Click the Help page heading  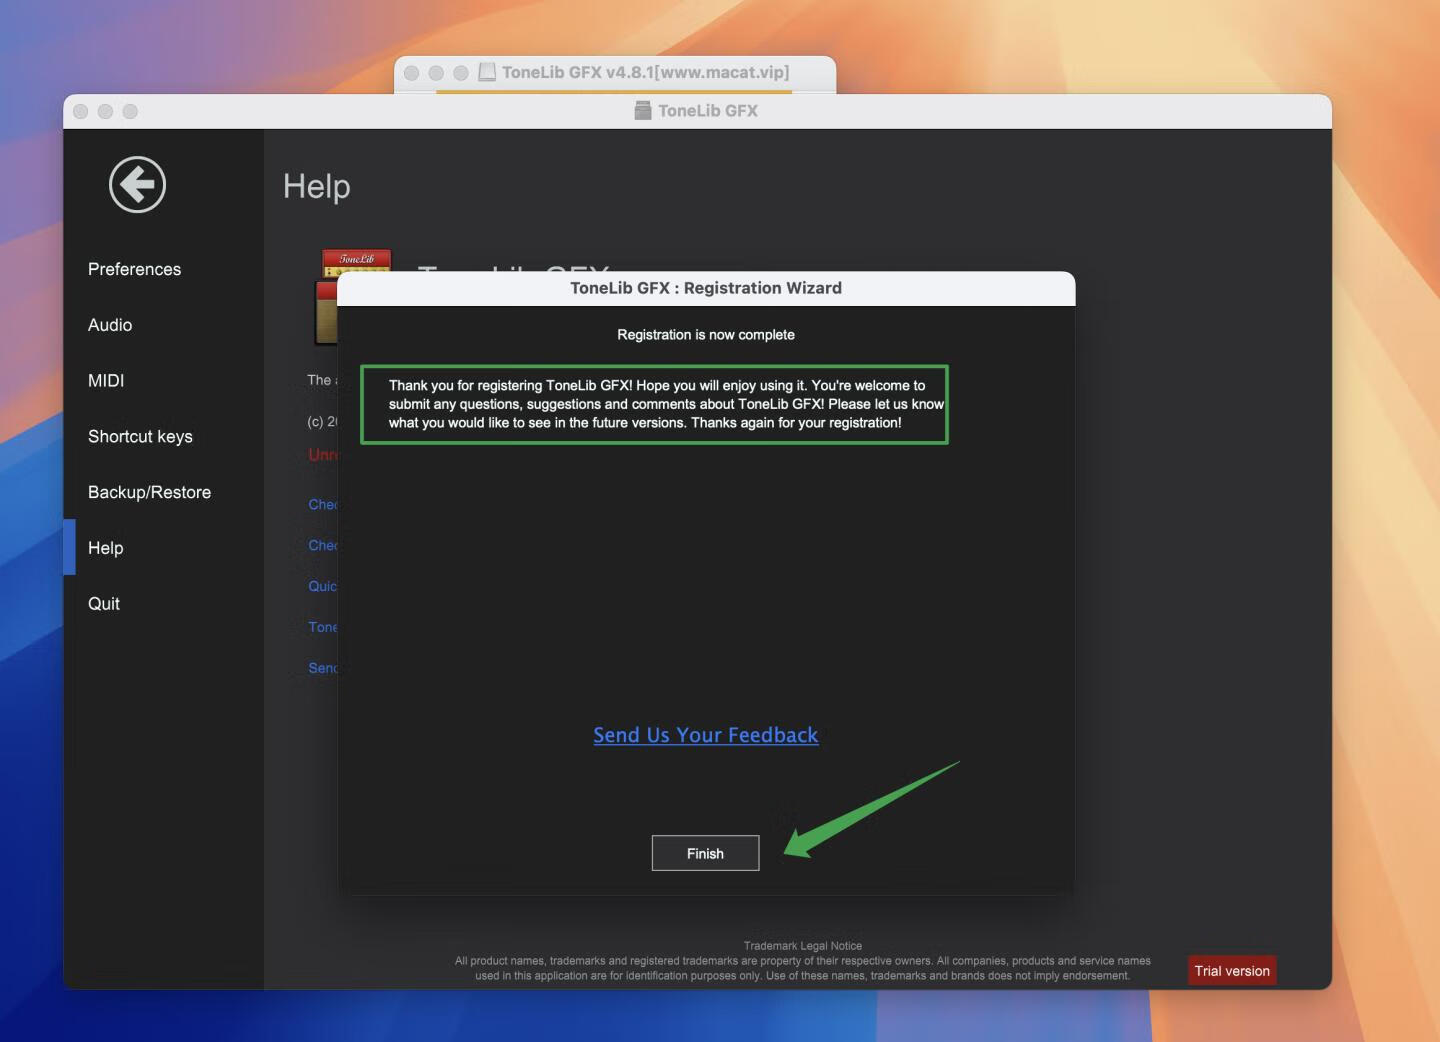[317, 186]
